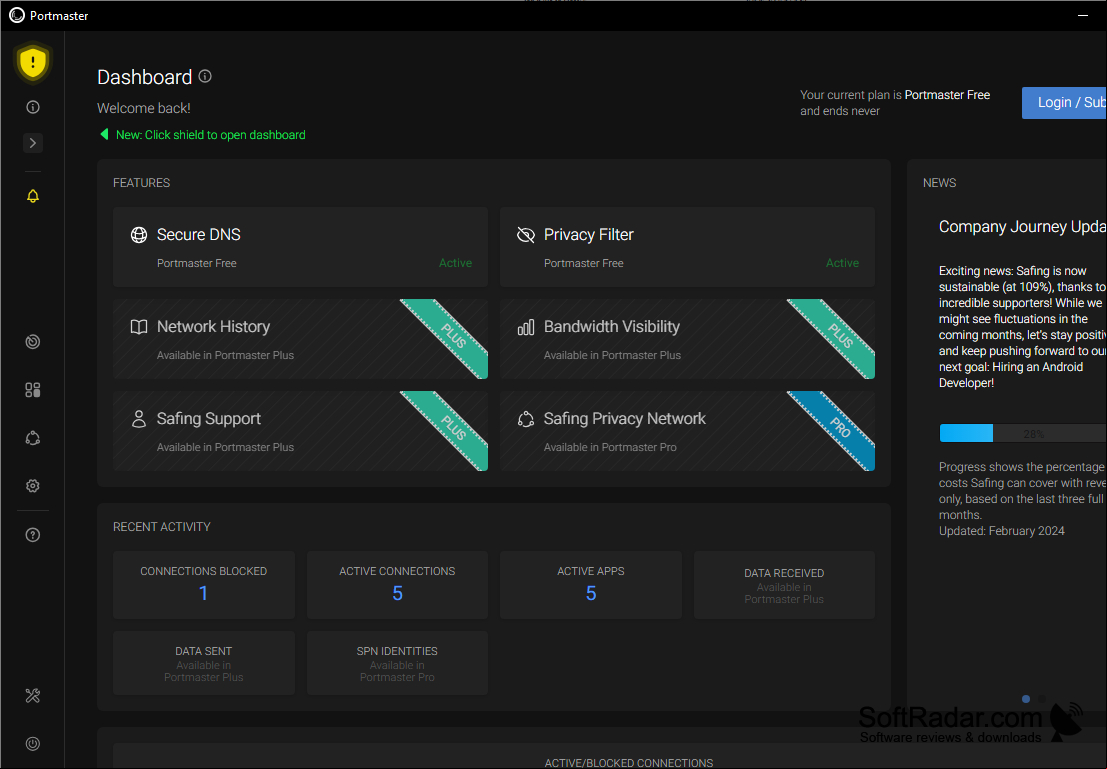Click the 'Network History' card title
1107x769 pixels.
(x=213, y=326)
